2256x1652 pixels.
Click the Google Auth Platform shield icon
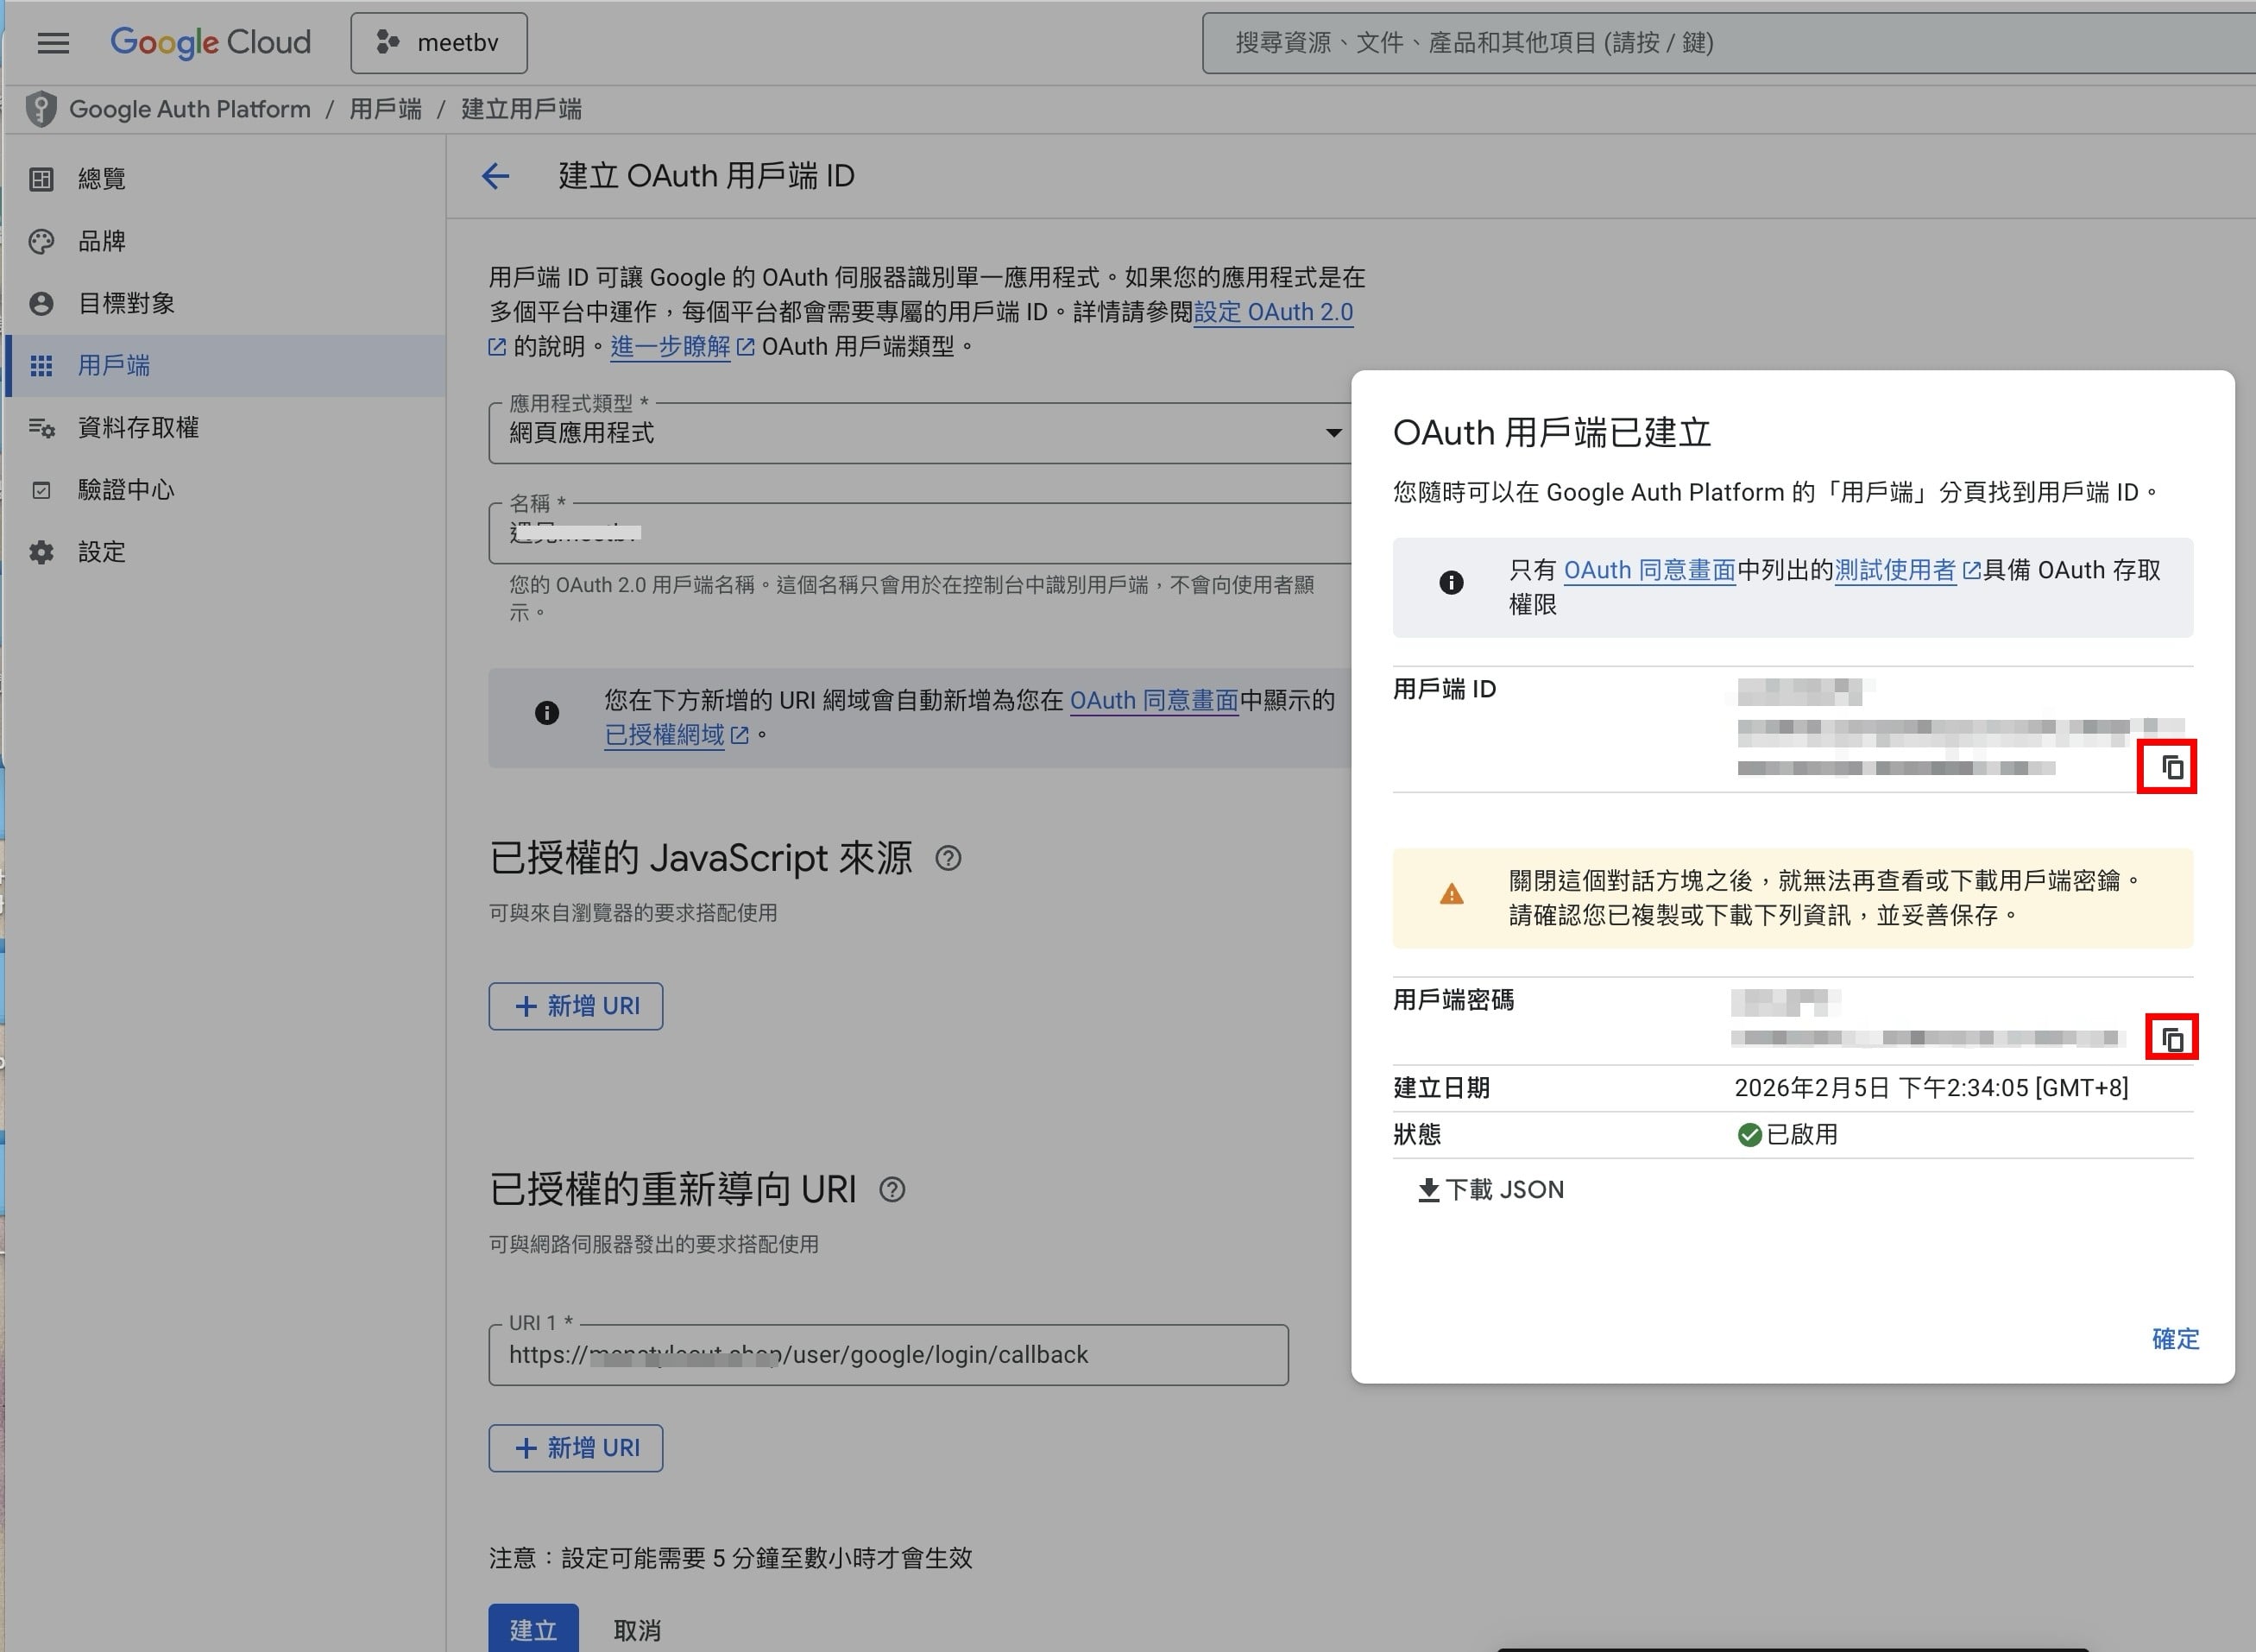[x=41, y=109]
